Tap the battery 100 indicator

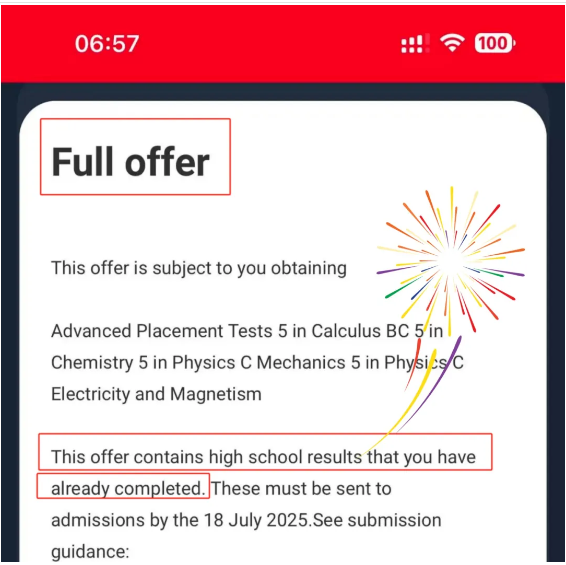tap(495, 43)
